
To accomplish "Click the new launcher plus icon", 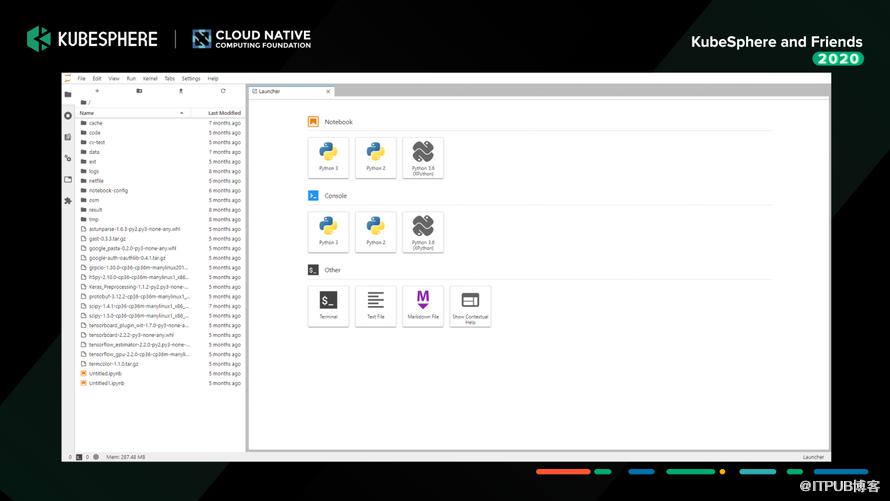I will [97, 91].
